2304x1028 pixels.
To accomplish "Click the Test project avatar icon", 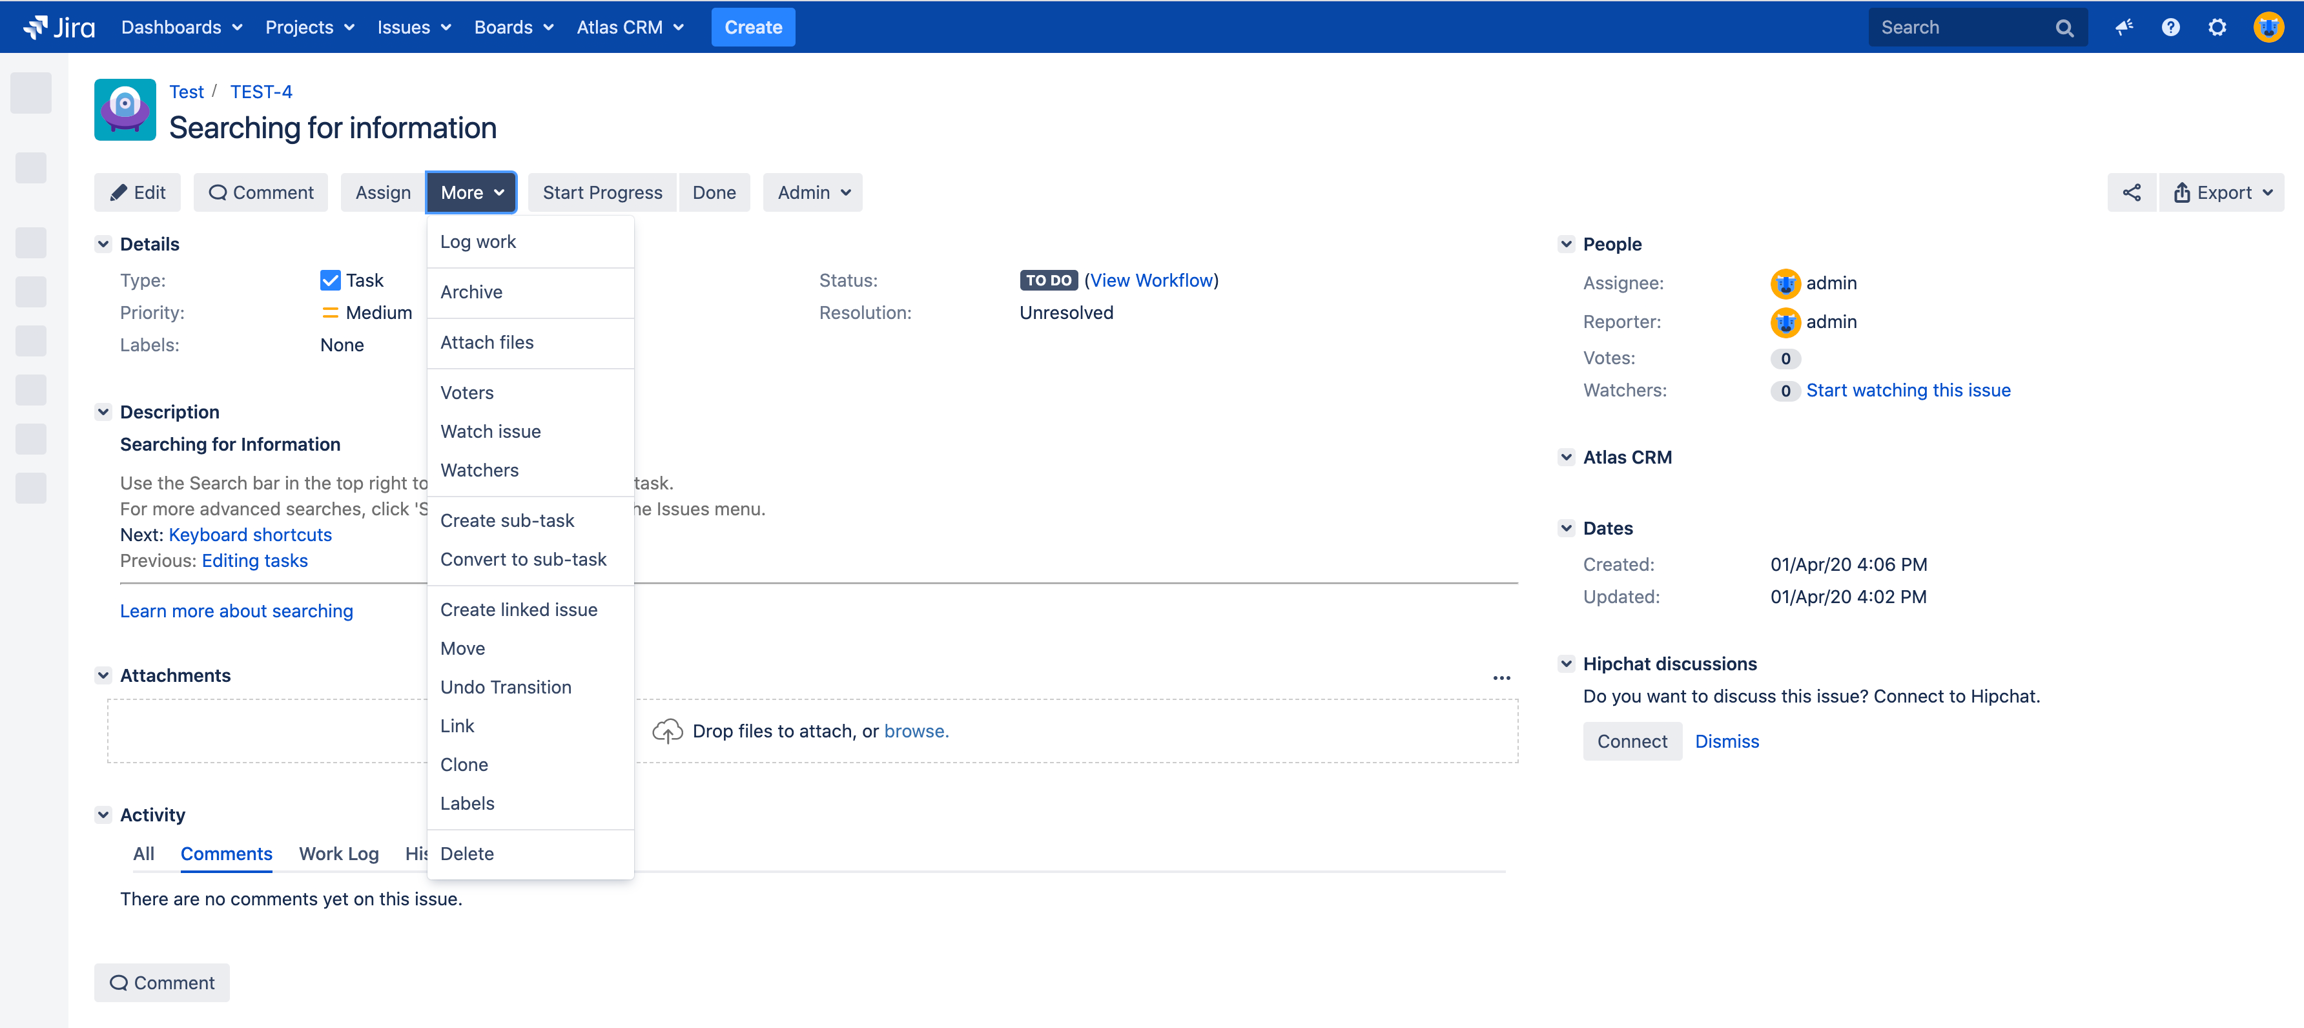I will 125,110.
